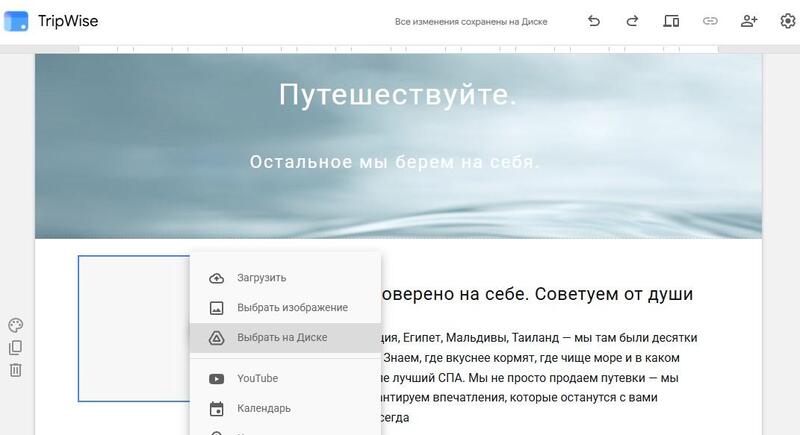Click the Google Sites logo icon
This screenshot has width=800, height=435.
[16, 21]
